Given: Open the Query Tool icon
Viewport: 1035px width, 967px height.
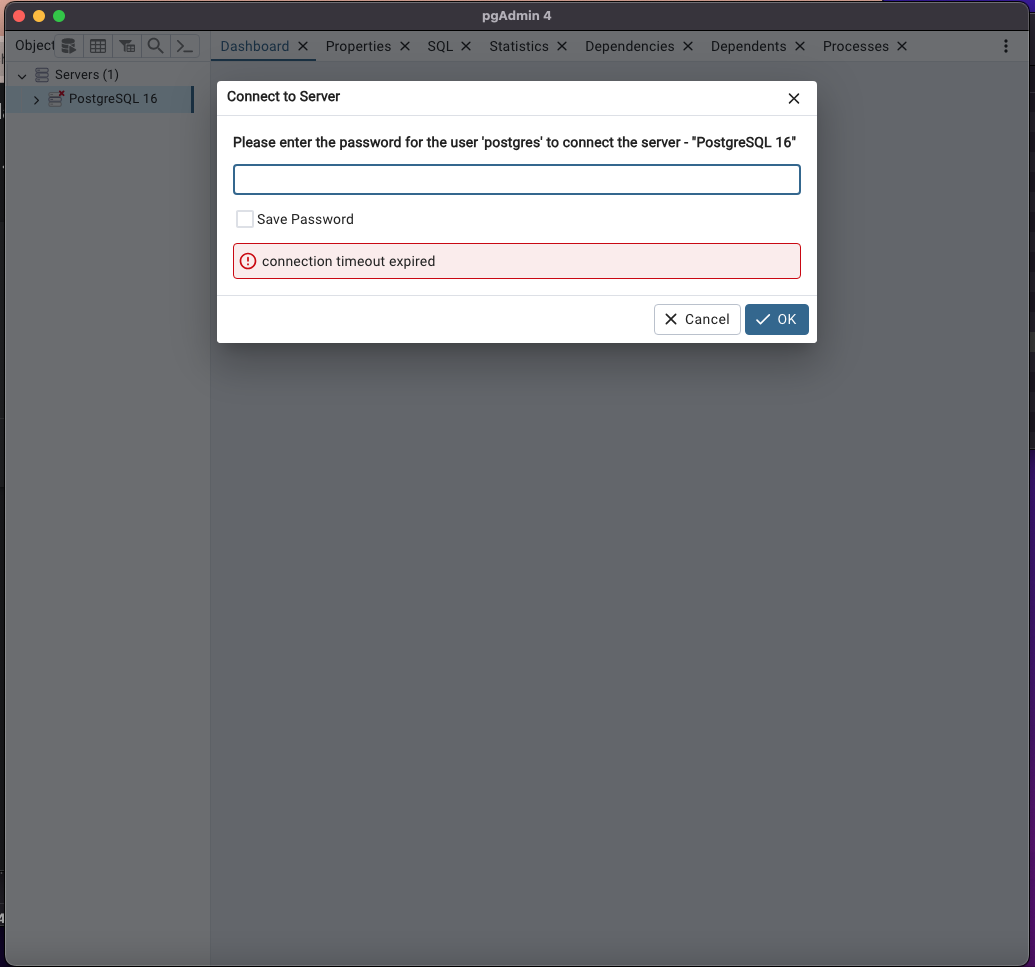Looking at the screenshot, I should 67,45.
